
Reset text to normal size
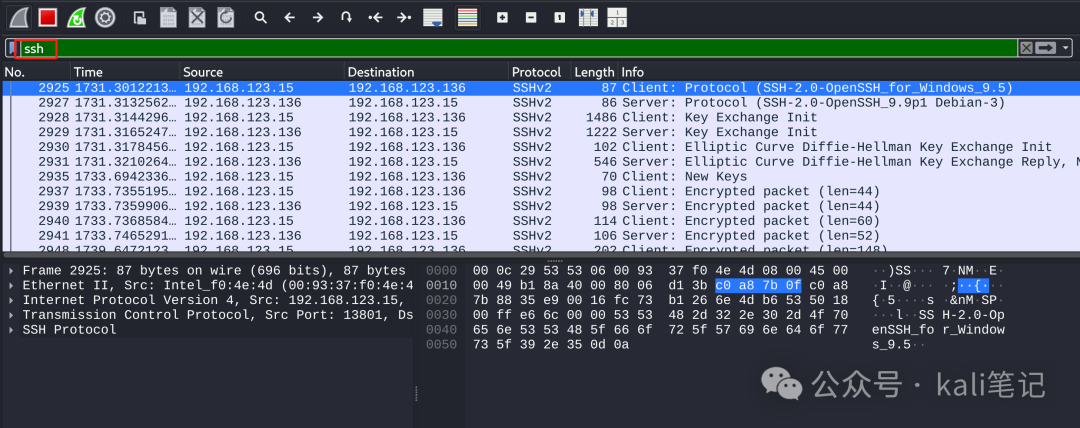(x=559, y=17)
